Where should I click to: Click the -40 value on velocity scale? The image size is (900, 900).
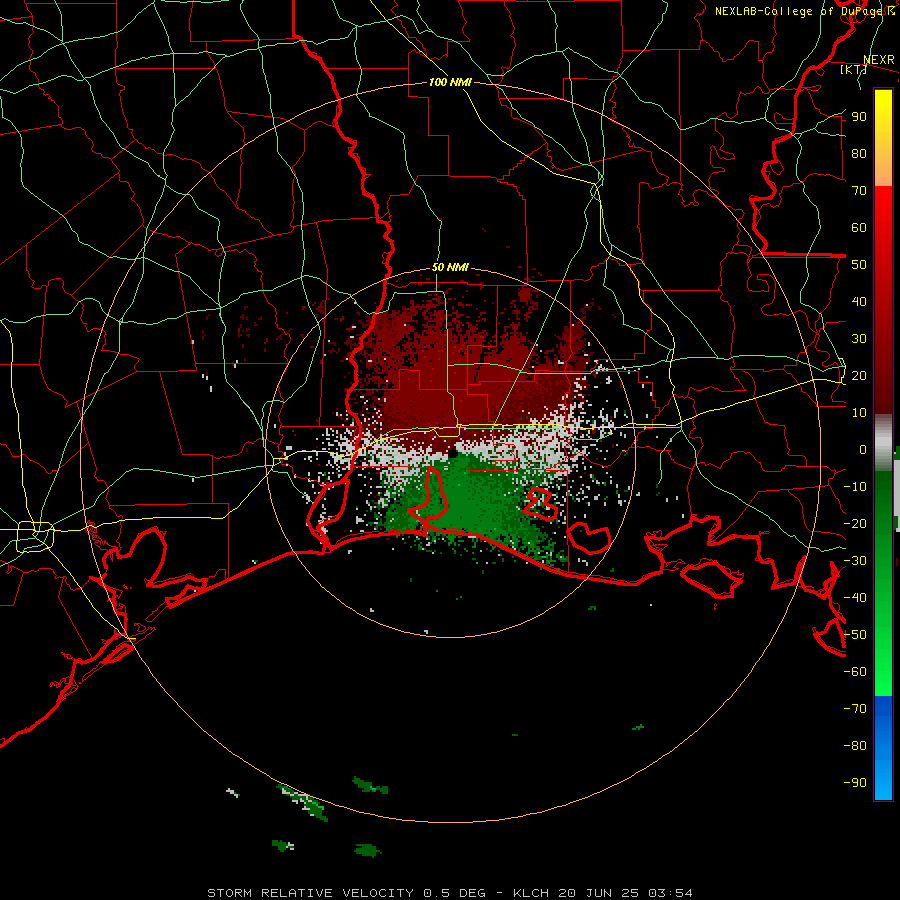click(855, 598)
